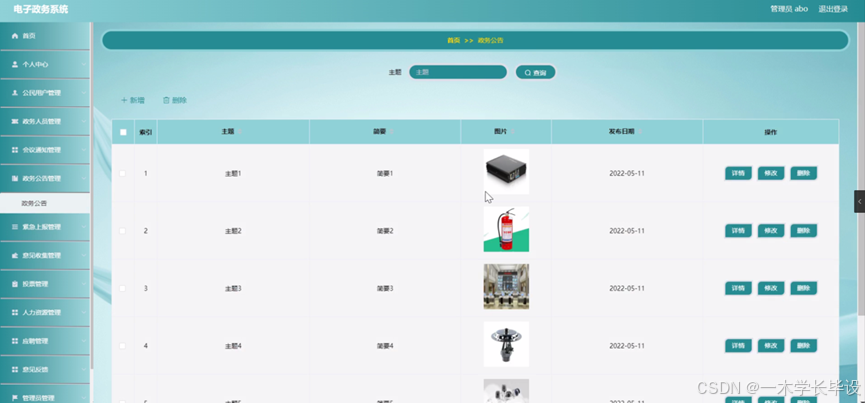The height and width of the screenshot is (403, 865).
Task: Click the icon next to 投票管理
Action: click(15, 284)
